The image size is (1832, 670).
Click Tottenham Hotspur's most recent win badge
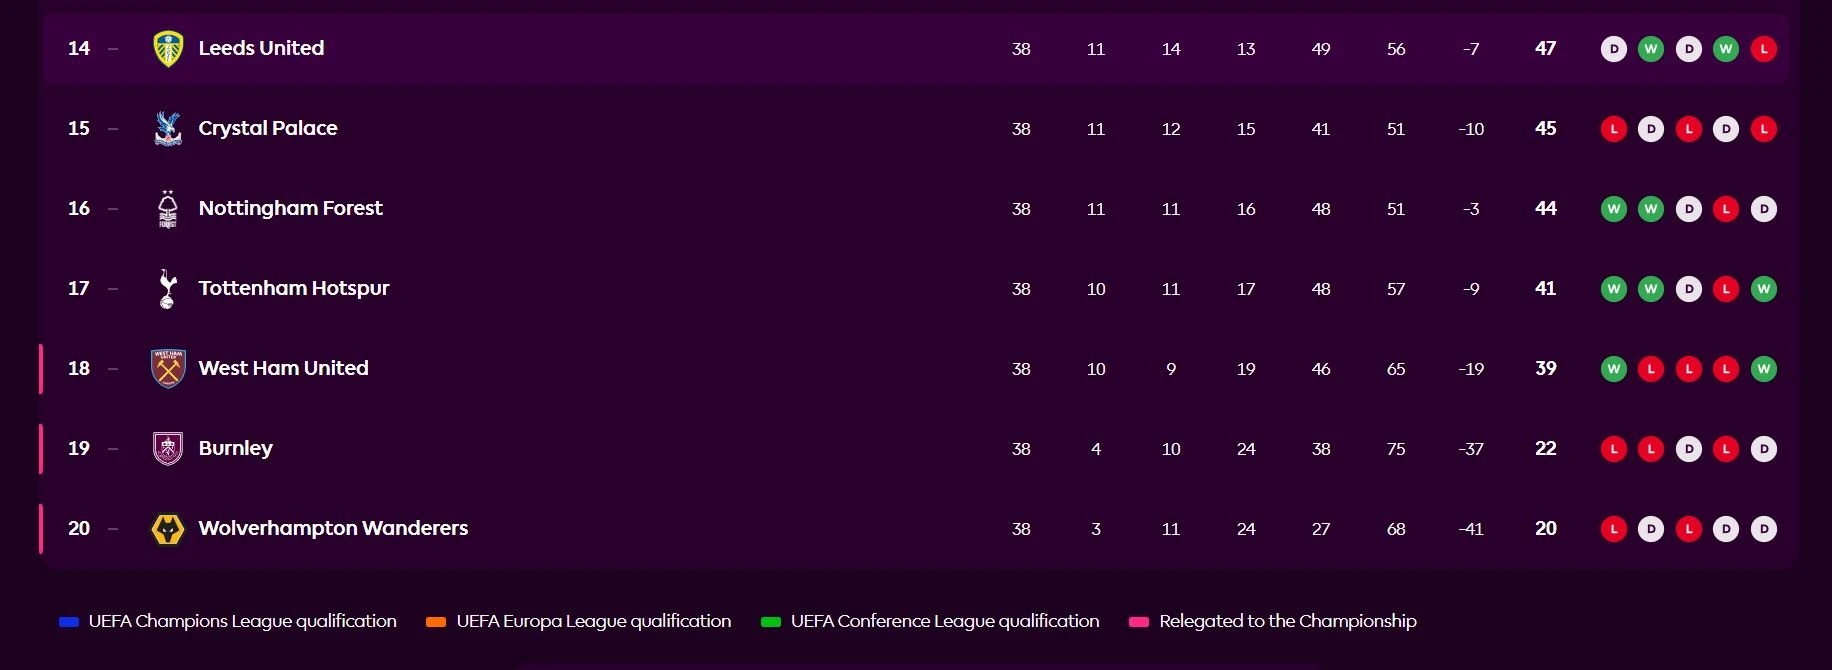coord(1764,289)
